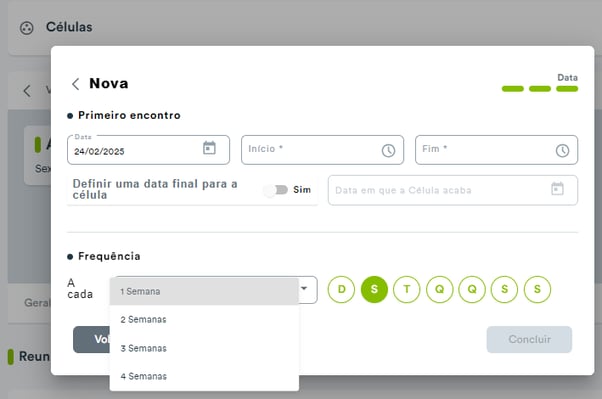Click the background page back chevron
This screenshot has width=602, height=399.
coord(27,91)
